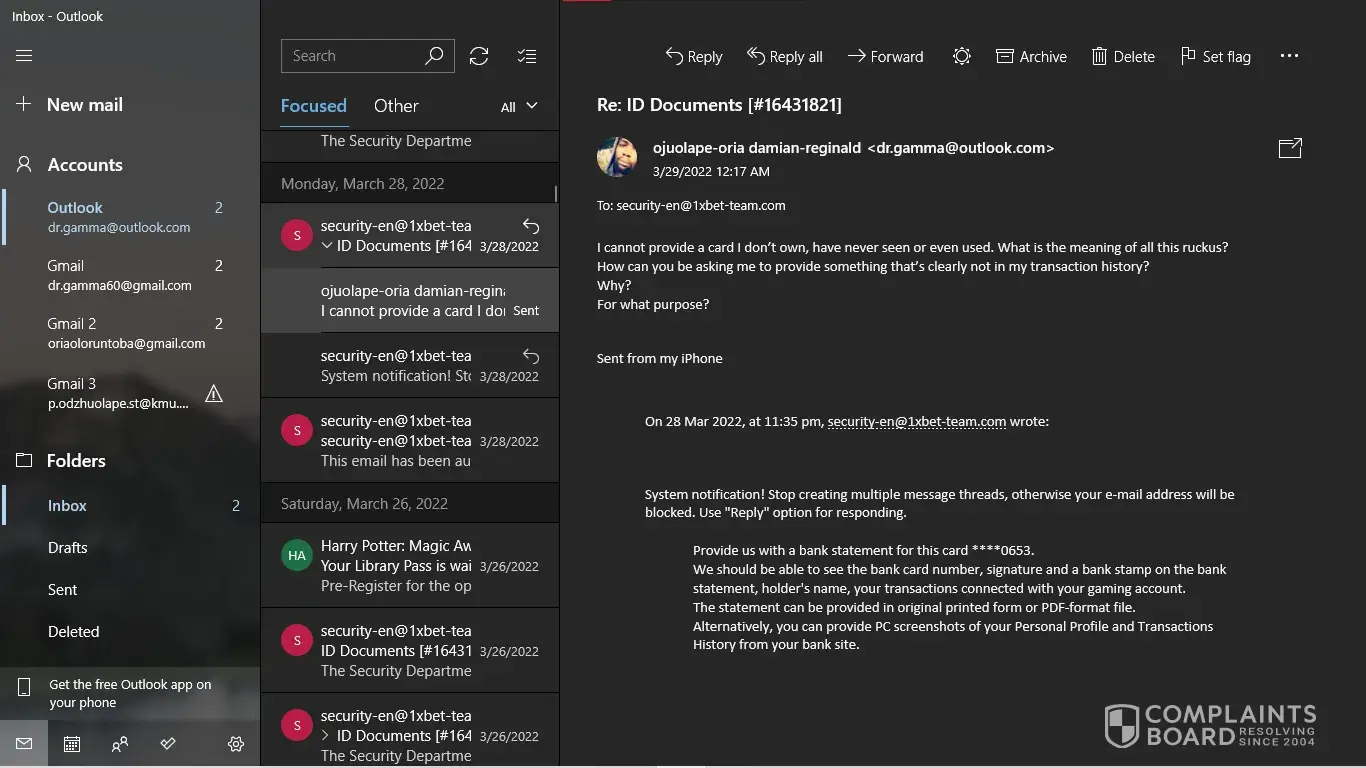Viewport: 1366px width, 768px height.
Task: Click the hamburger menu to collapse the navigation pane
Action: click(x=24, y=56)
